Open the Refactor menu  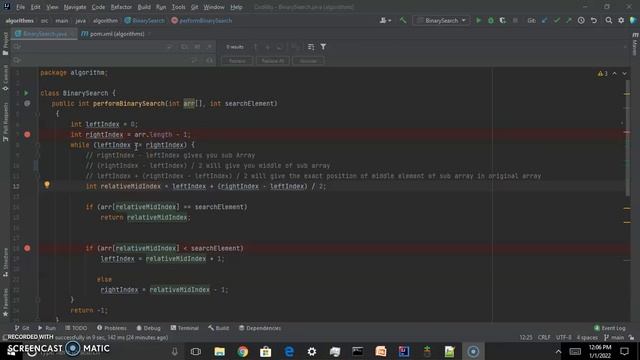pos(121,7)
